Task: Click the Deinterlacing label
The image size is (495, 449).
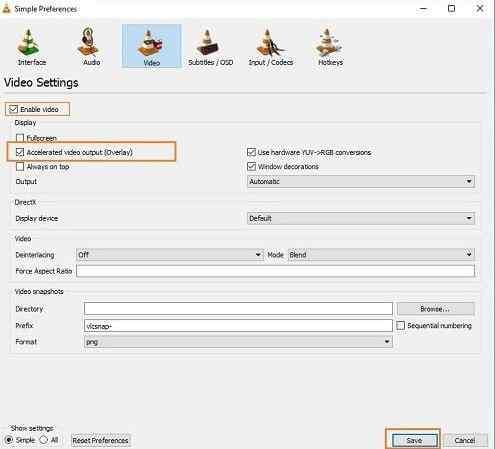Action: [x=35, y=255]
